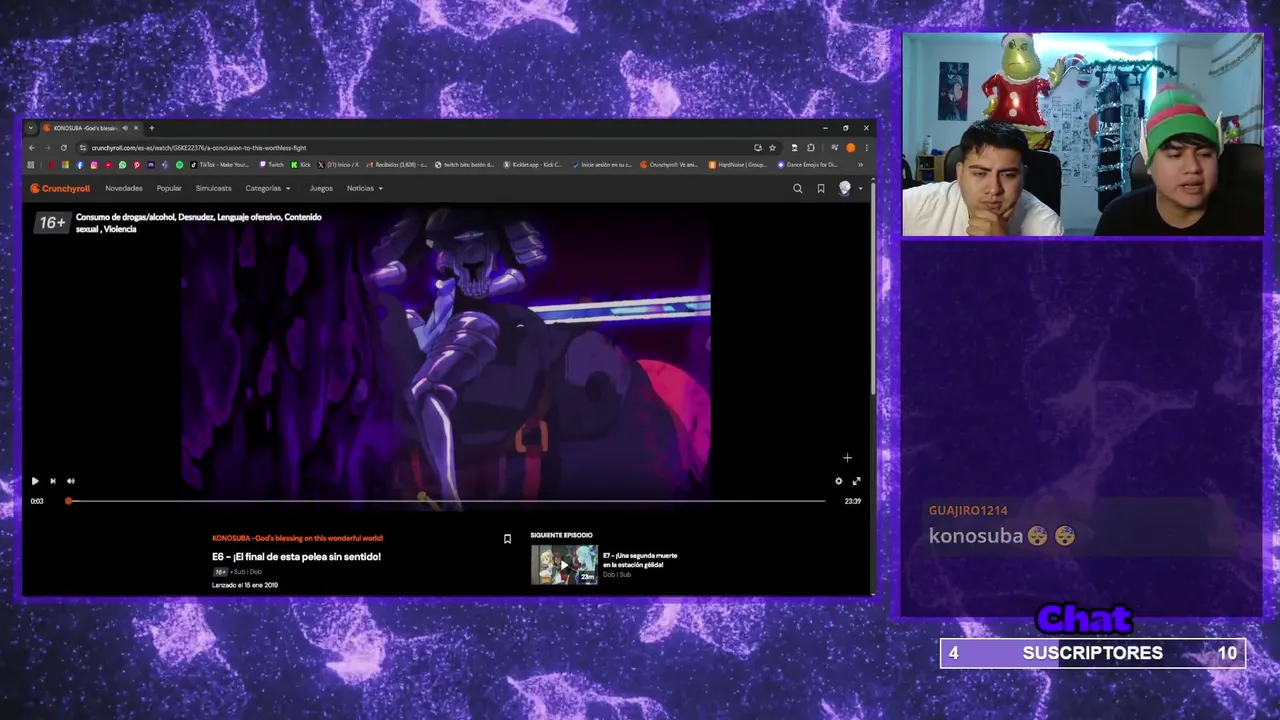The width and height of the screenshot is (1280, 720).
Task: Open the Facebook bookmark icon
Action: 80,165
